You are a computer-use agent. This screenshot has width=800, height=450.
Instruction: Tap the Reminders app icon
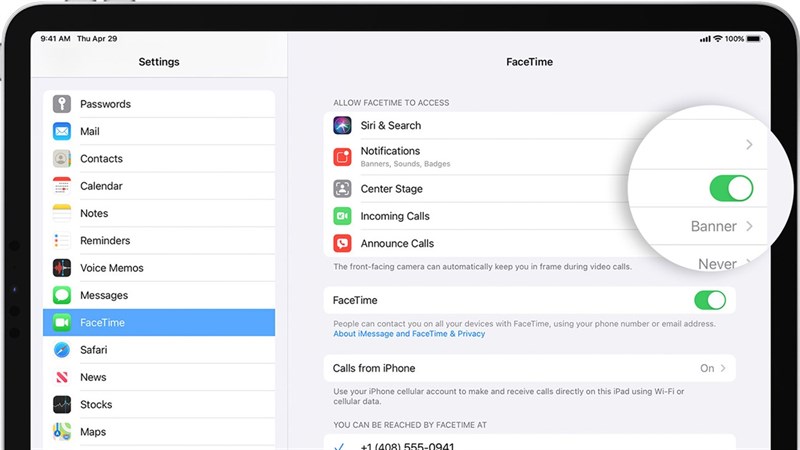(x=62, y=240)
